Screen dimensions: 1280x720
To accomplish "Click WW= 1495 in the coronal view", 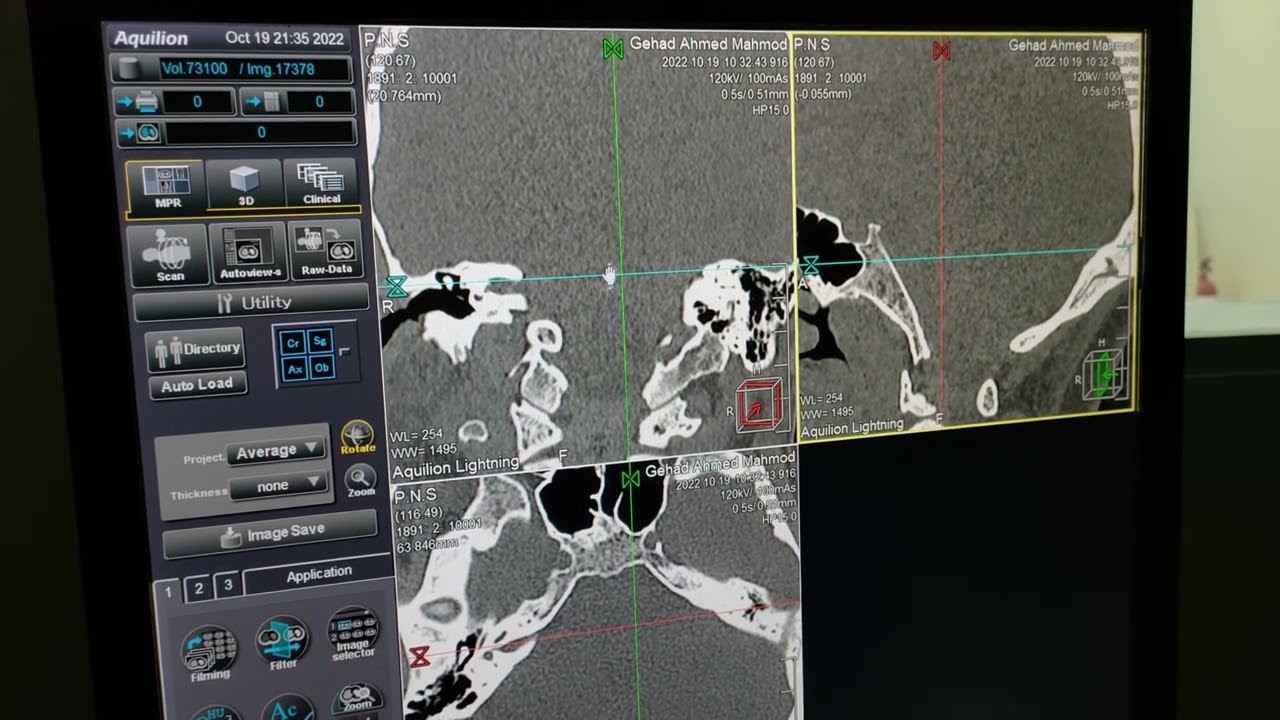I will [425, 450].
